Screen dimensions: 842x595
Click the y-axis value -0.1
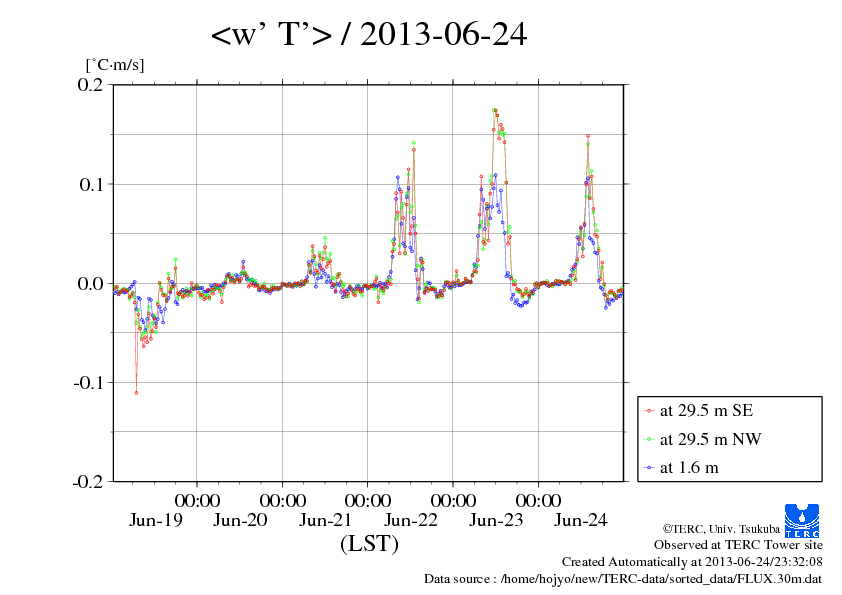(x=88, y=383)
